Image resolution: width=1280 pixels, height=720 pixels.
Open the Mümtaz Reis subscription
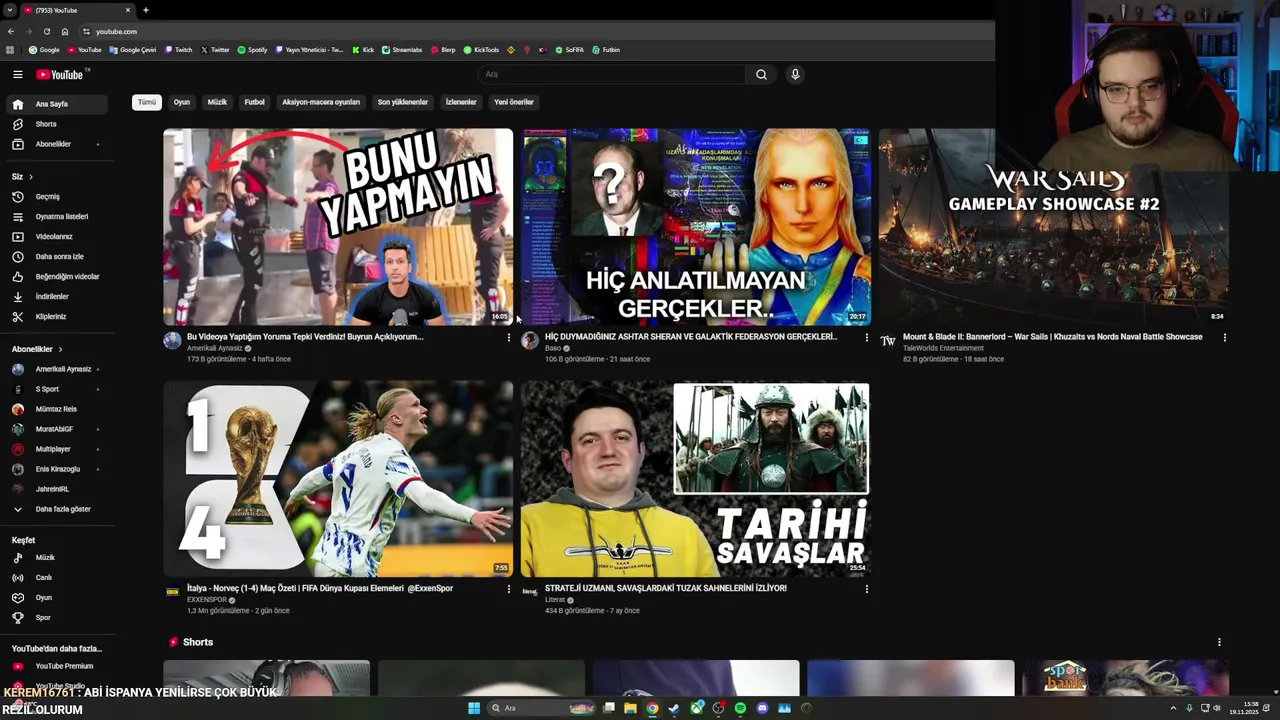coord(56,409)
